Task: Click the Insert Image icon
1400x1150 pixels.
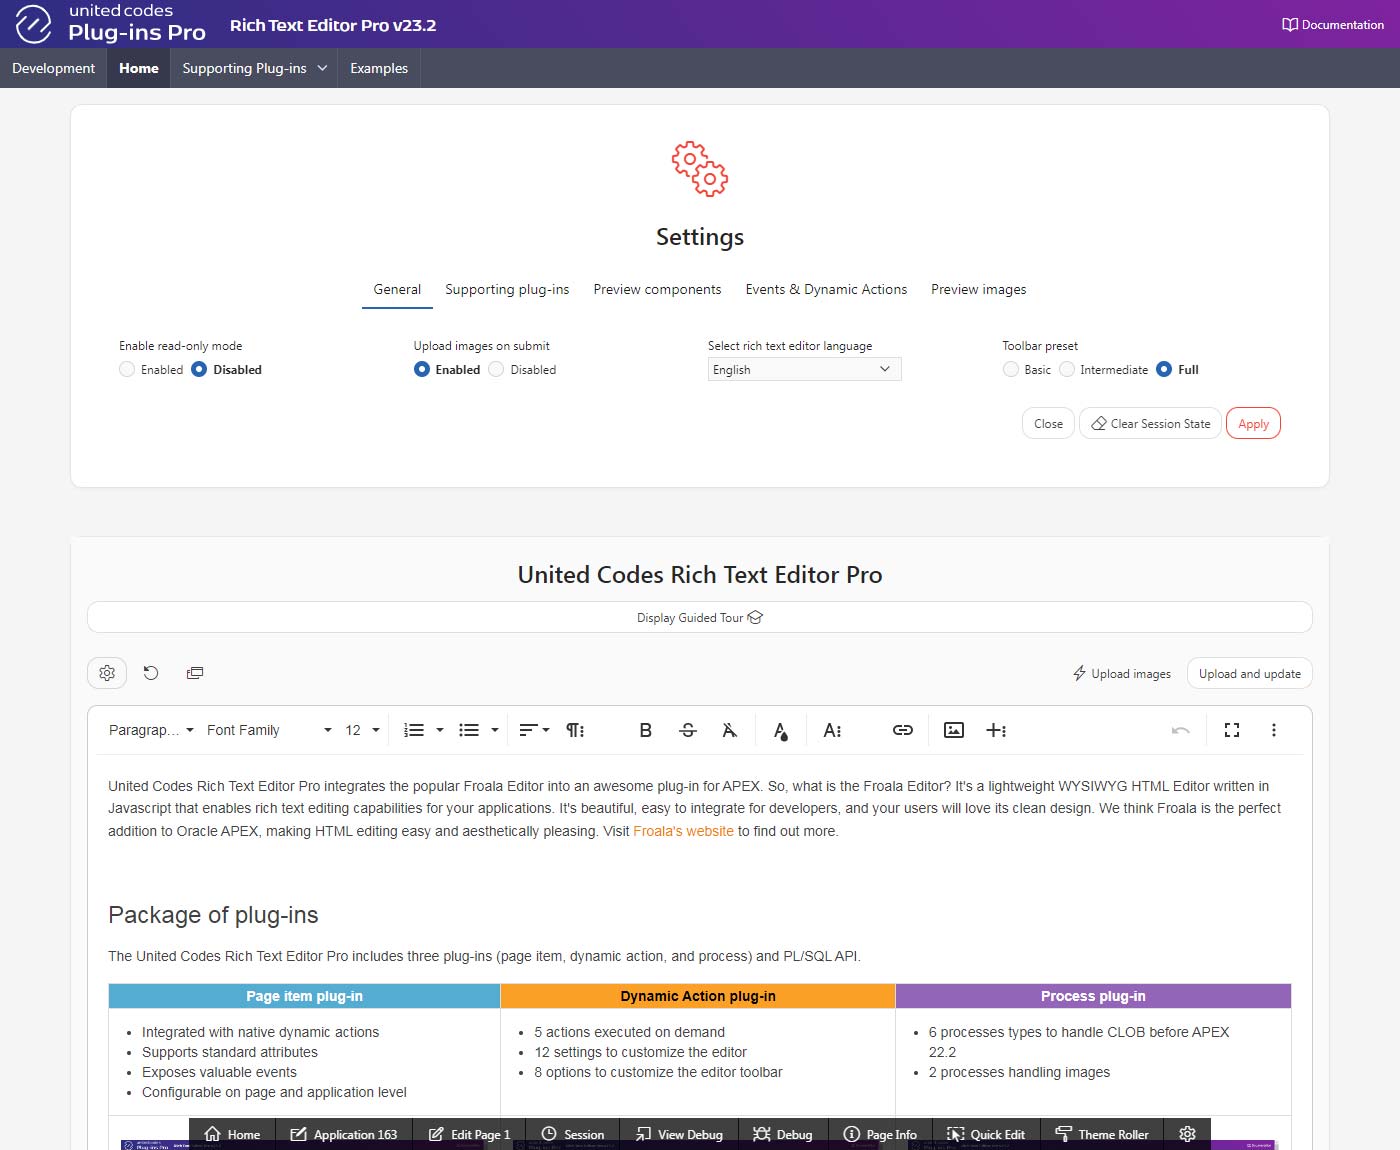Action: click(x=954, y=730)
